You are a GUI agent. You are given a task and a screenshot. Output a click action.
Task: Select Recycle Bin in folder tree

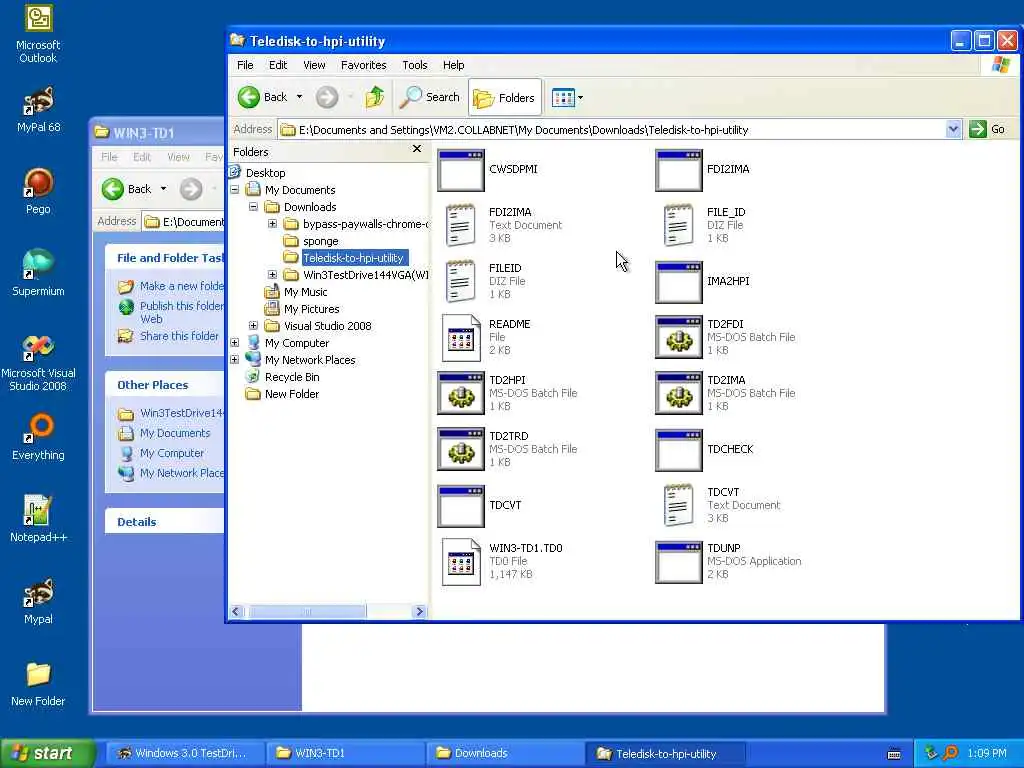291,377
